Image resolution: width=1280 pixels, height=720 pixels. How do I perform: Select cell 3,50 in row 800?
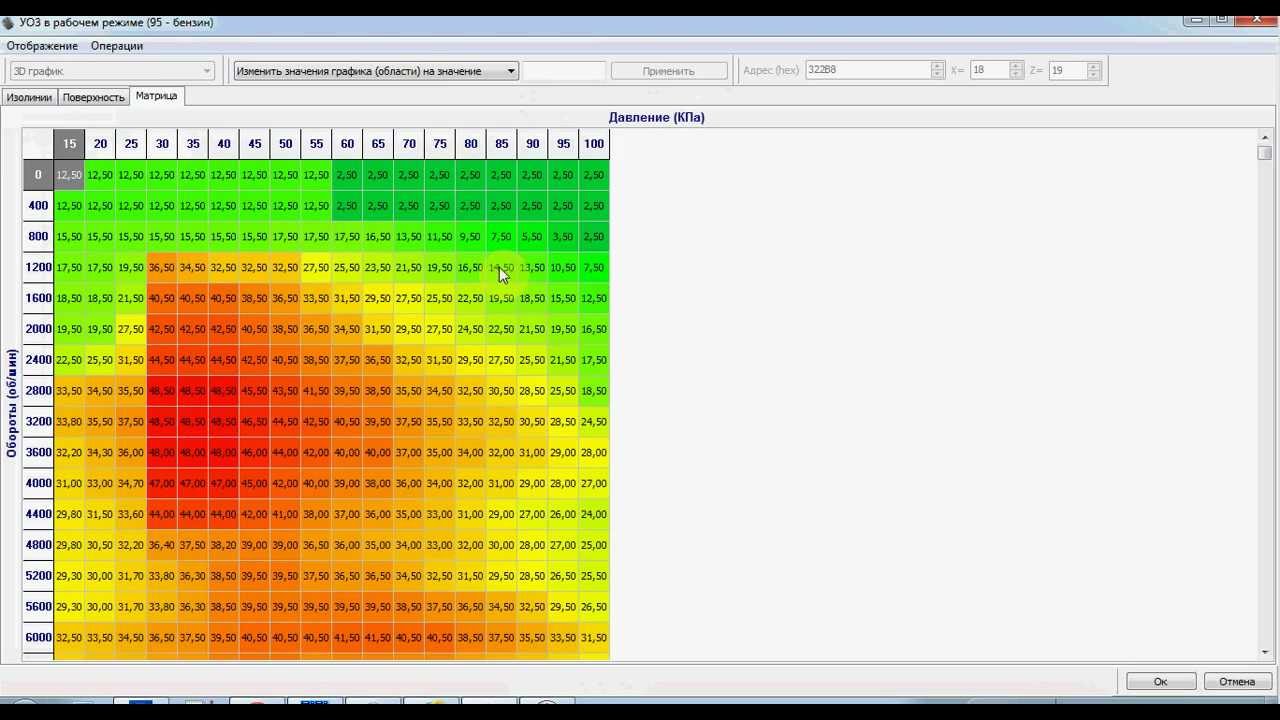click(563, 237)
